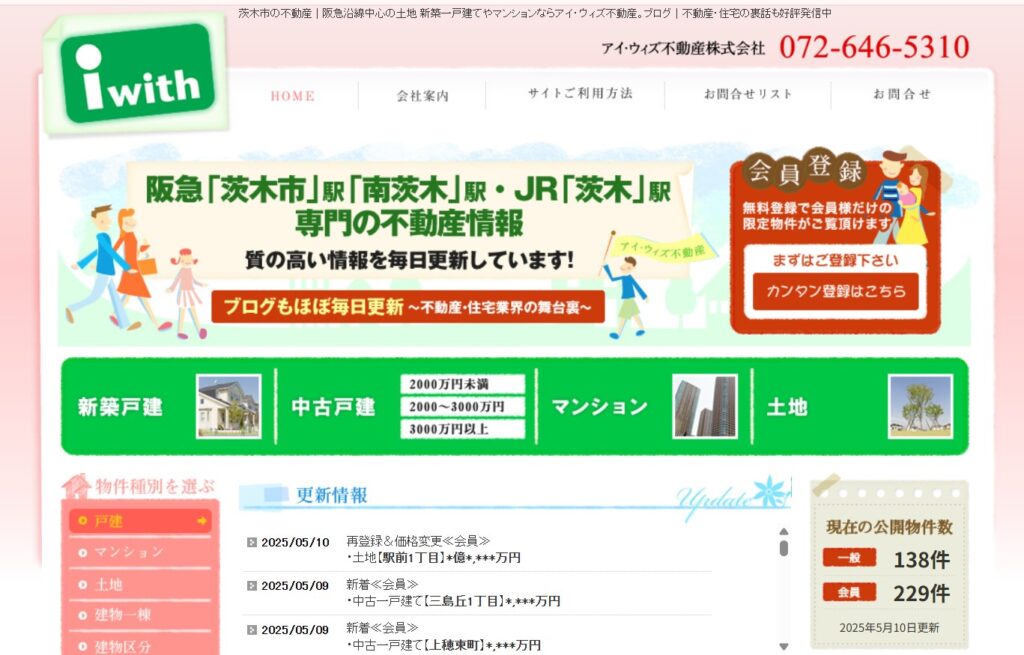Click the 土地 tree thumbnail
The height and width of the screenshot is (655, 1024).
920,406
